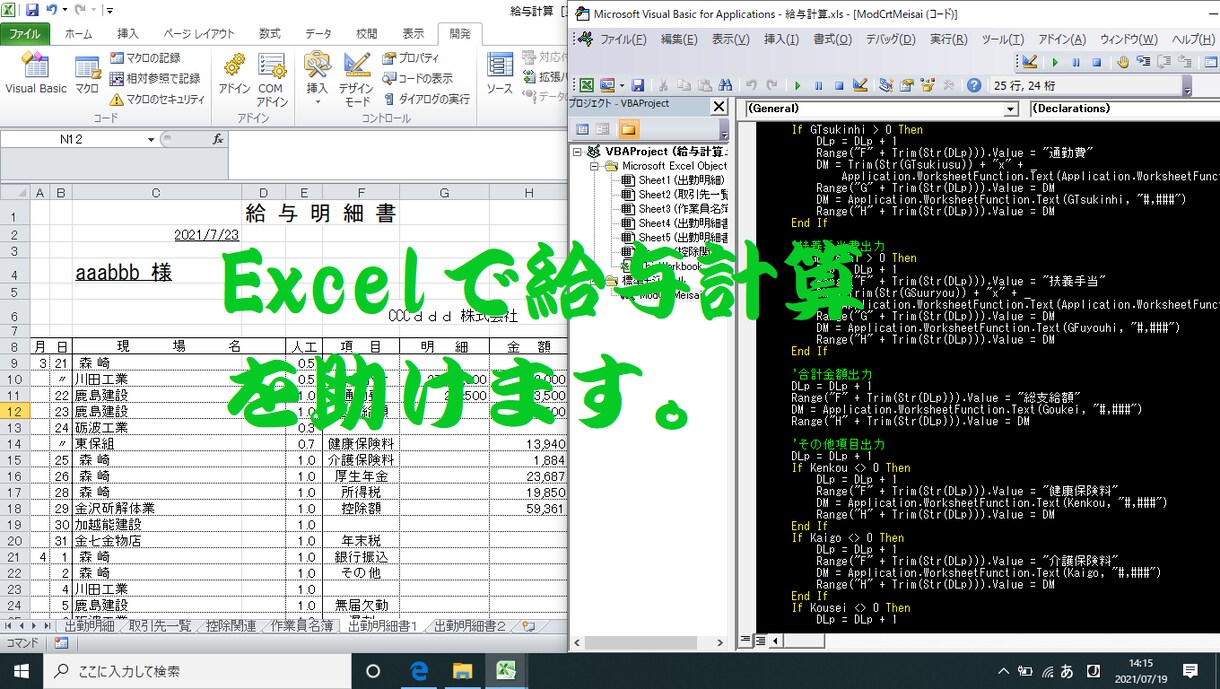
Task: Switch to the 数式 ribbon tab
Action: point(270,33)
